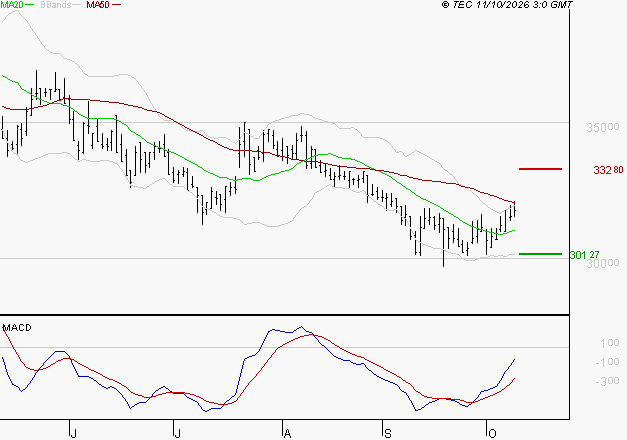Click the 301.27 support value
The height and width of the screenshot is (440, 627).
584,255
